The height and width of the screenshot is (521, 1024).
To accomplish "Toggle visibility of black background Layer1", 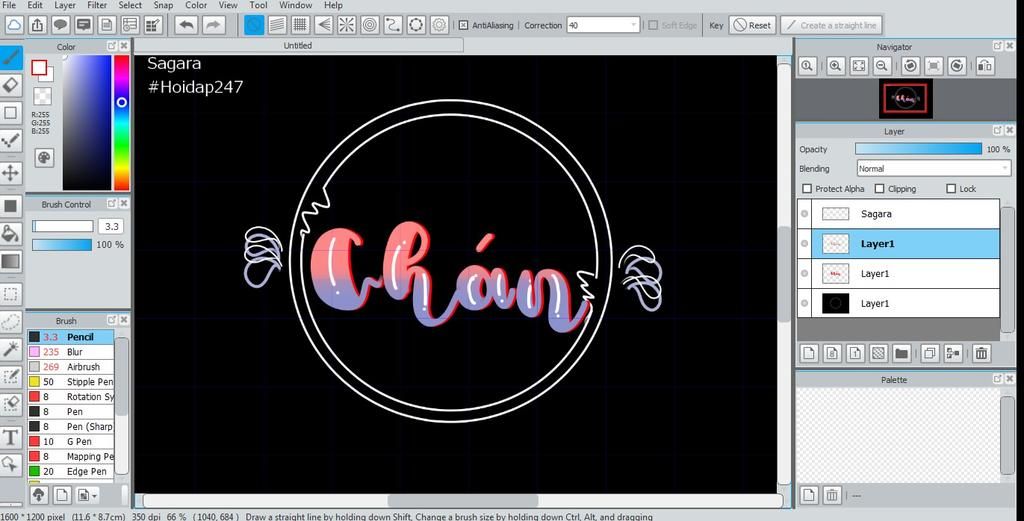I will point(805,304).
